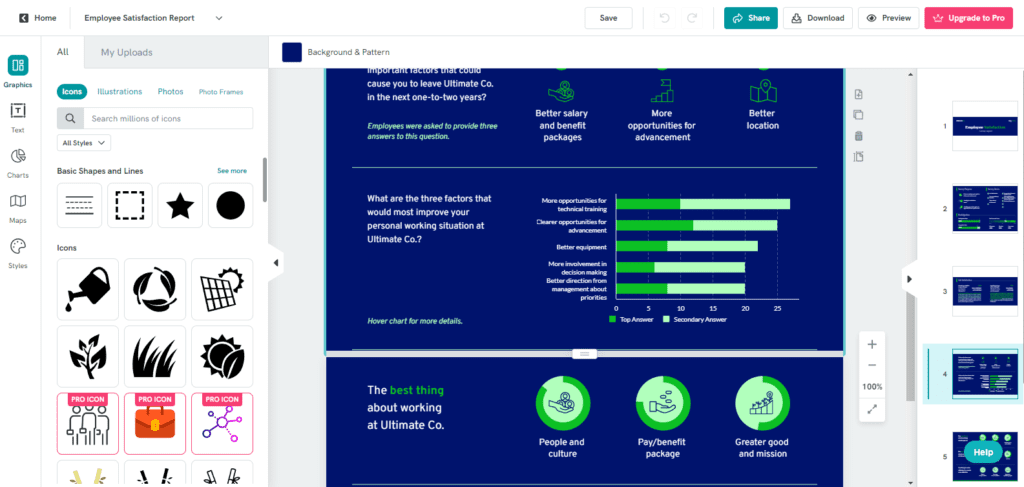
Task: Select the dashed lines shape
Action: (80, 206)
